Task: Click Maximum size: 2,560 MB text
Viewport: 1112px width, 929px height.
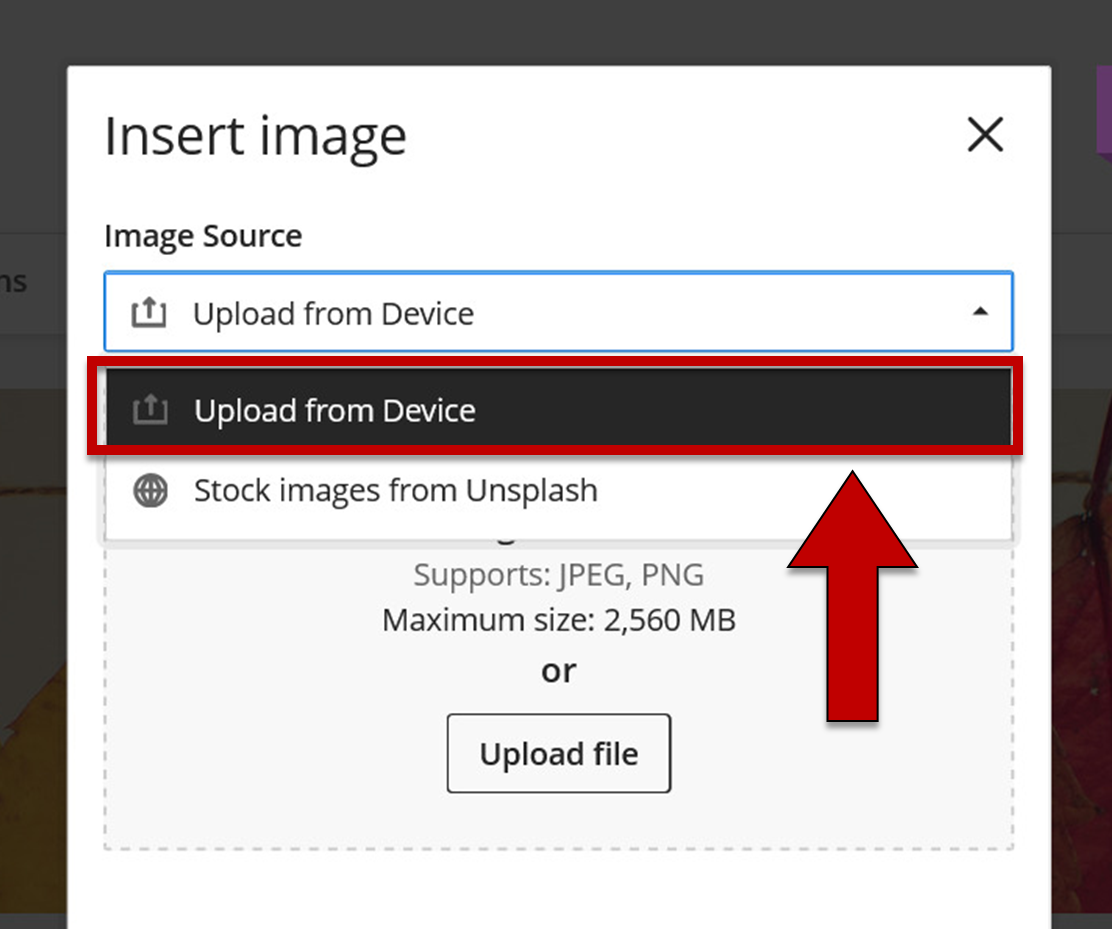Action: (559, 620)
